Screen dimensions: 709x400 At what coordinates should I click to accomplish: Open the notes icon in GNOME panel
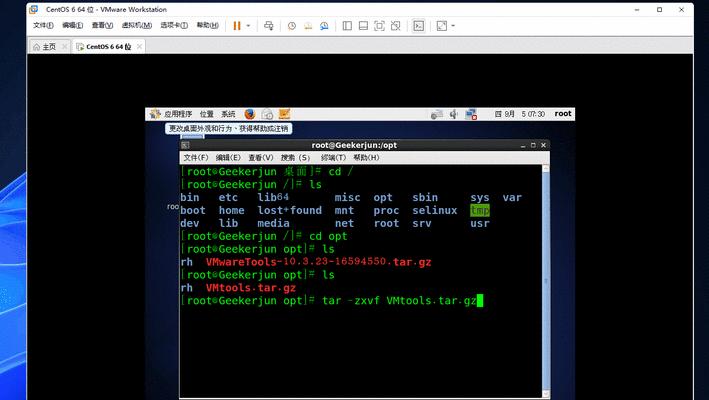pos(284,114)
